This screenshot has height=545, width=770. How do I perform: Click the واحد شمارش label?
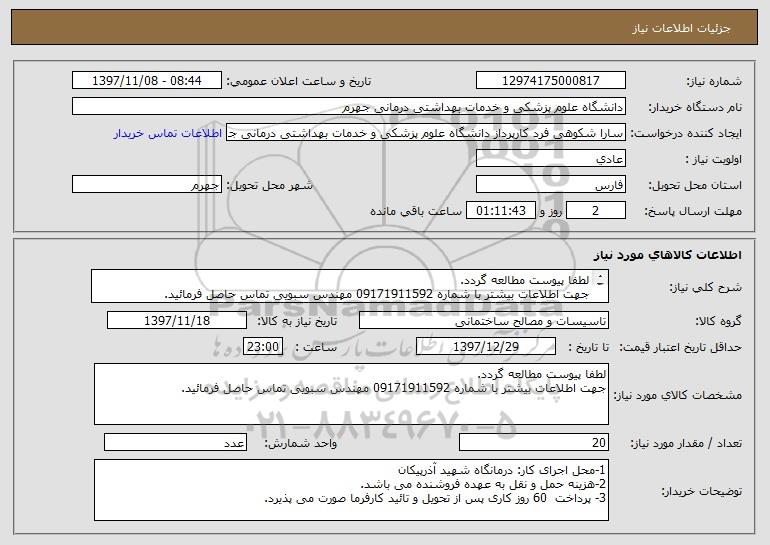pyautogui.click(x=301, y=443)
